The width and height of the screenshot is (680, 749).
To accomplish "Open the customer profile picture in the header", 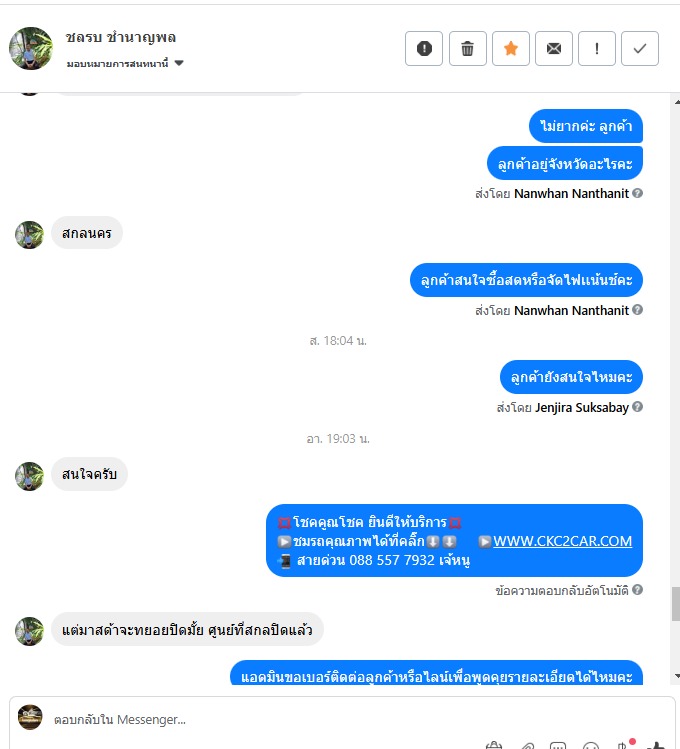I will coord(31,48).
